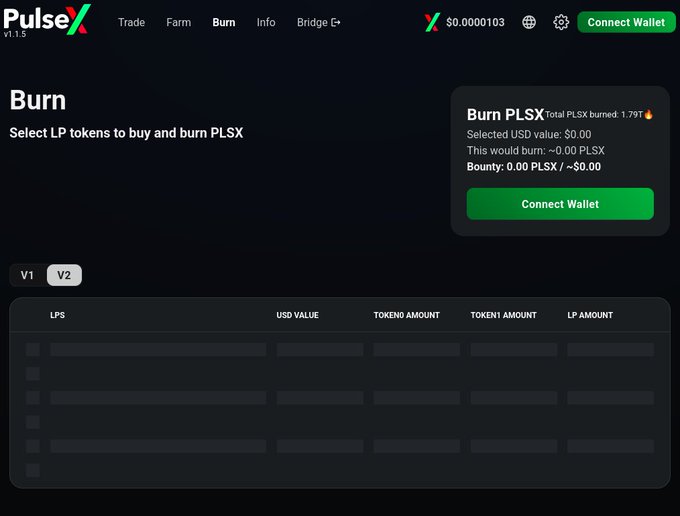Viewport: 680px width, 516px height.
Task: Switch to the V2 tab
Action: coord(64,275)
